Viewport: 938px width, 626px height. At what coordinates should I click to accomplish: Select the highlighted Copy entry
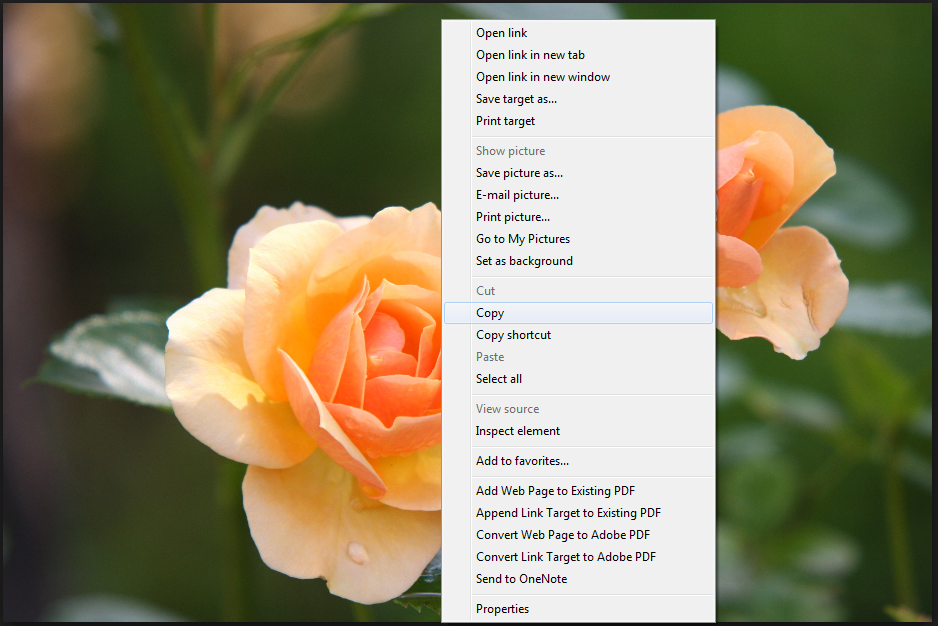(x=578, y=313)
